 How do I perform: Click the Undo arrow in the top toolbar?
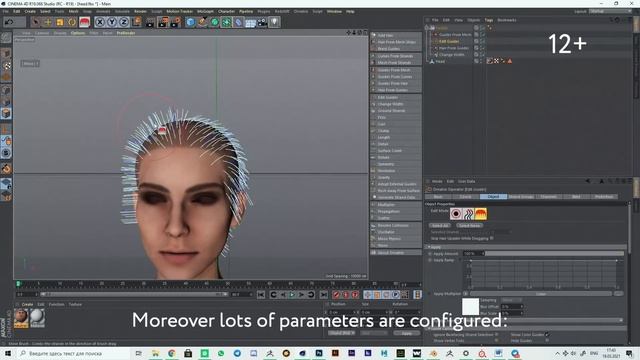click(x=9, y=22)
